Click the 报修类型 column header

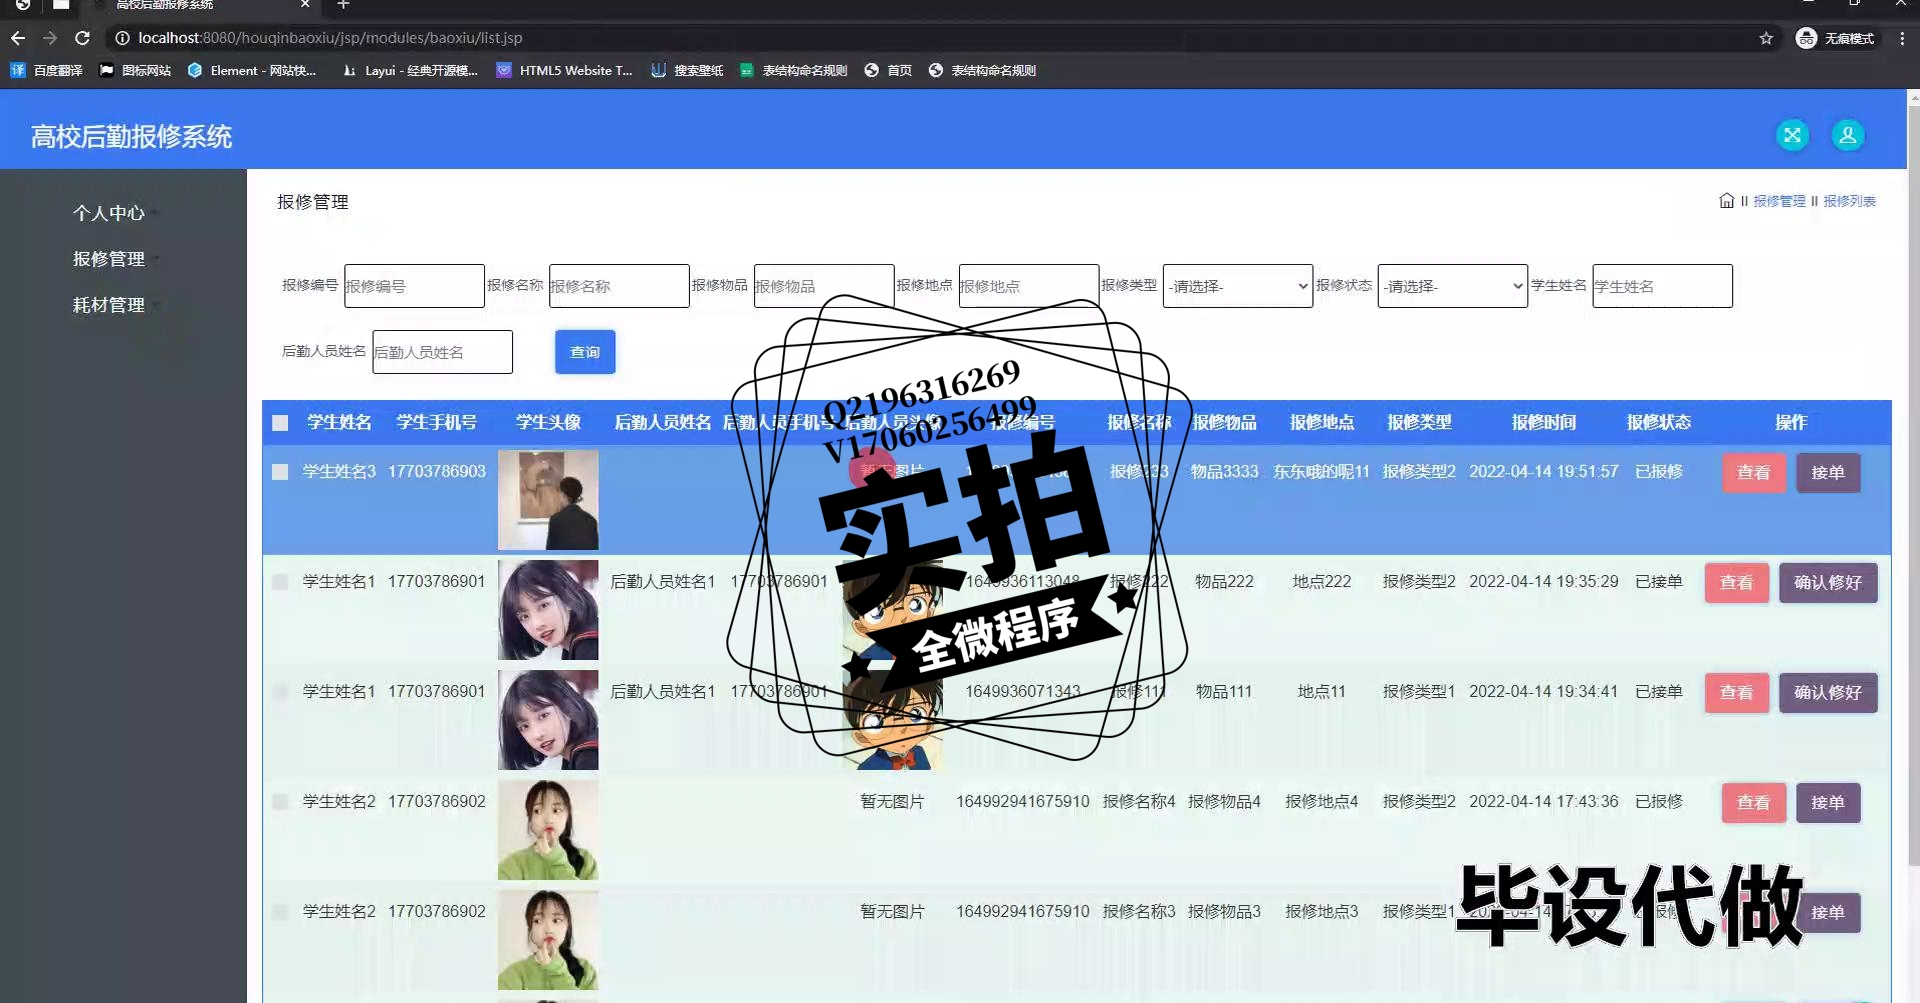pos(1419,423)
